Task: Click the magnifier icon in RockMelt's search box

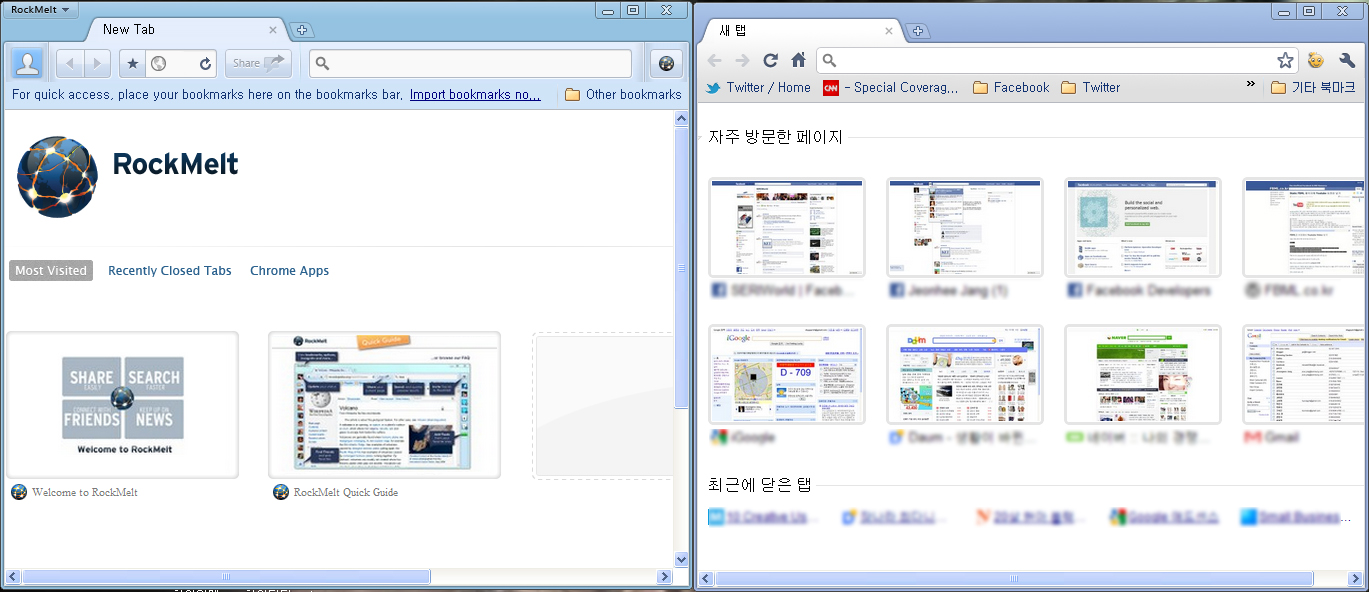Action: pyautogui.click(x=322, y=64)
